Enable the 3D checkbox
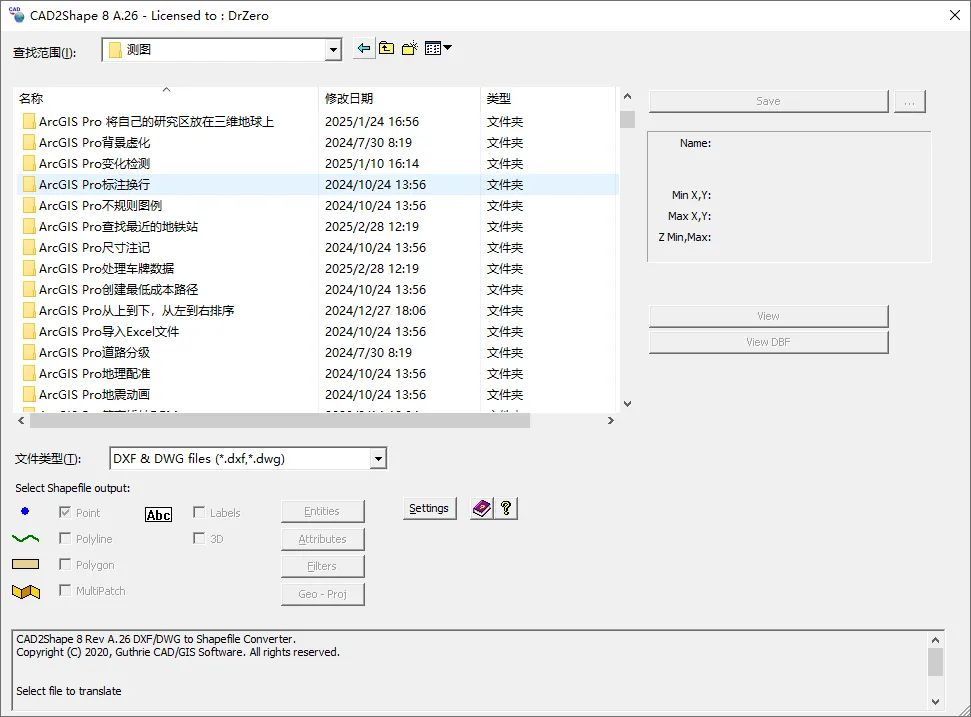 [199, 538]
